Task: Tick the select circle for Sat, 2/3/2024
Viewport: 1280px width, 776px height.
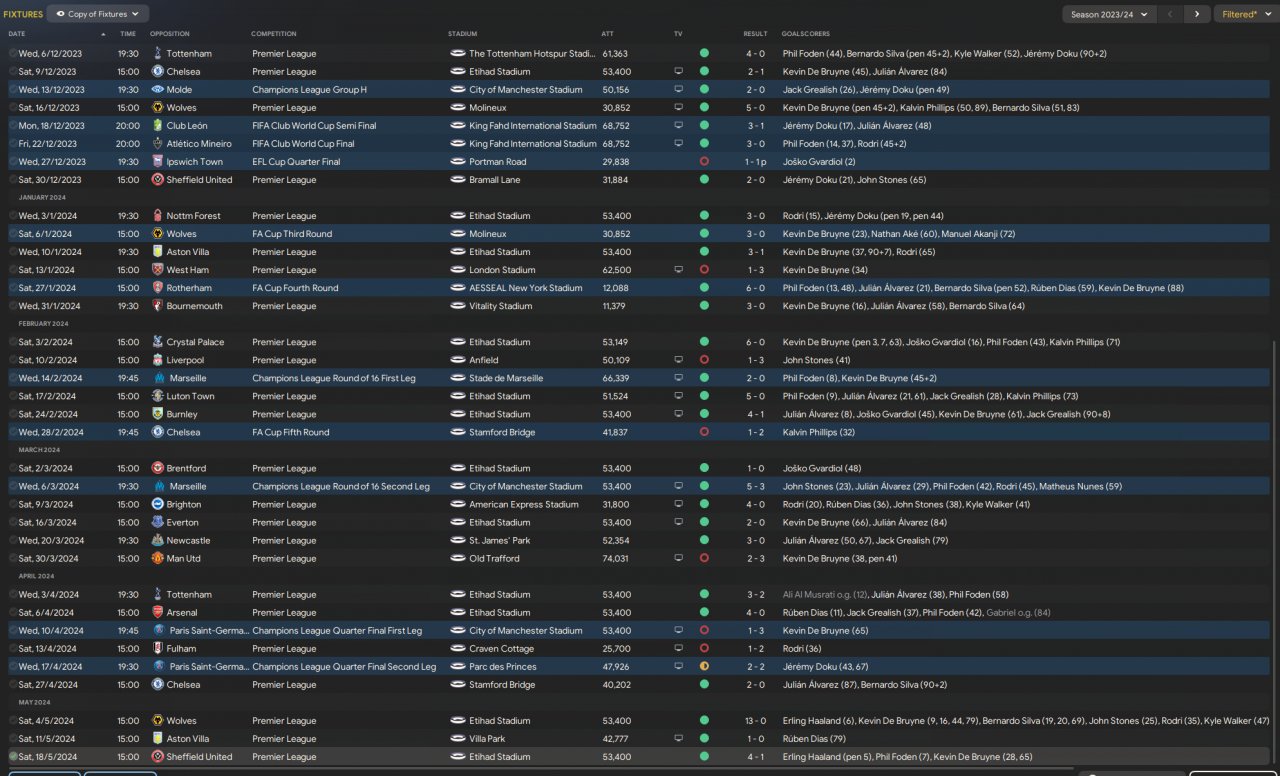Action: coord(13,468)
